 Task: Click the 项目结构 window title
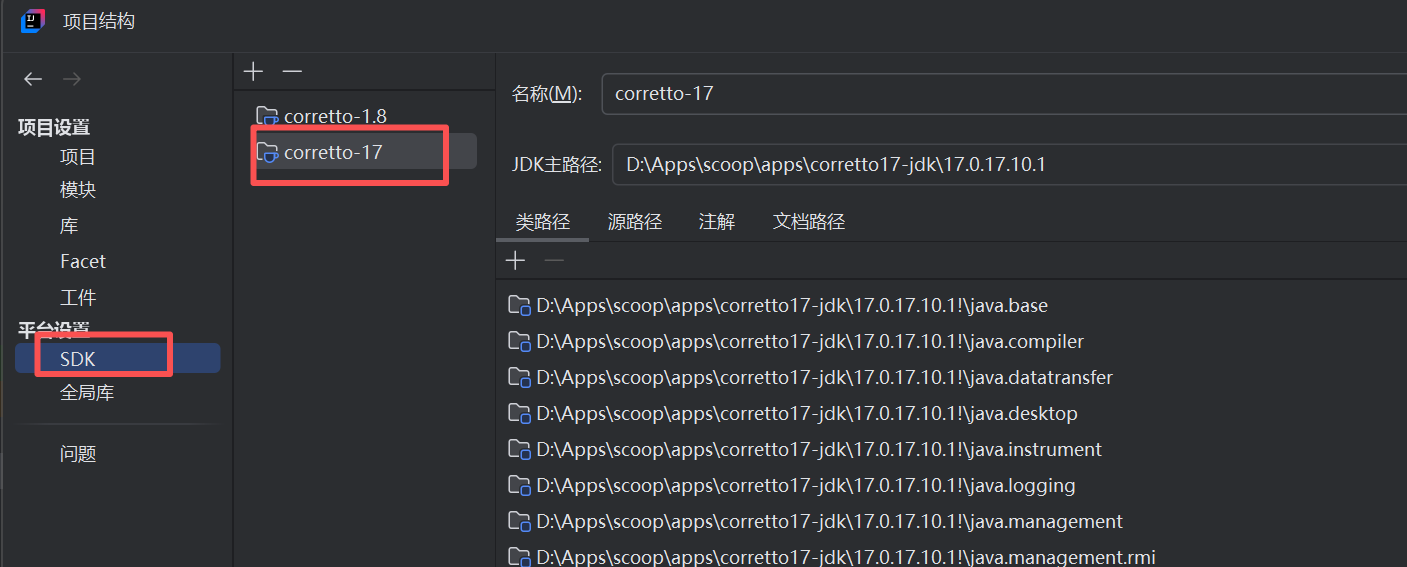pyautogui.click(x=99, y=21)
